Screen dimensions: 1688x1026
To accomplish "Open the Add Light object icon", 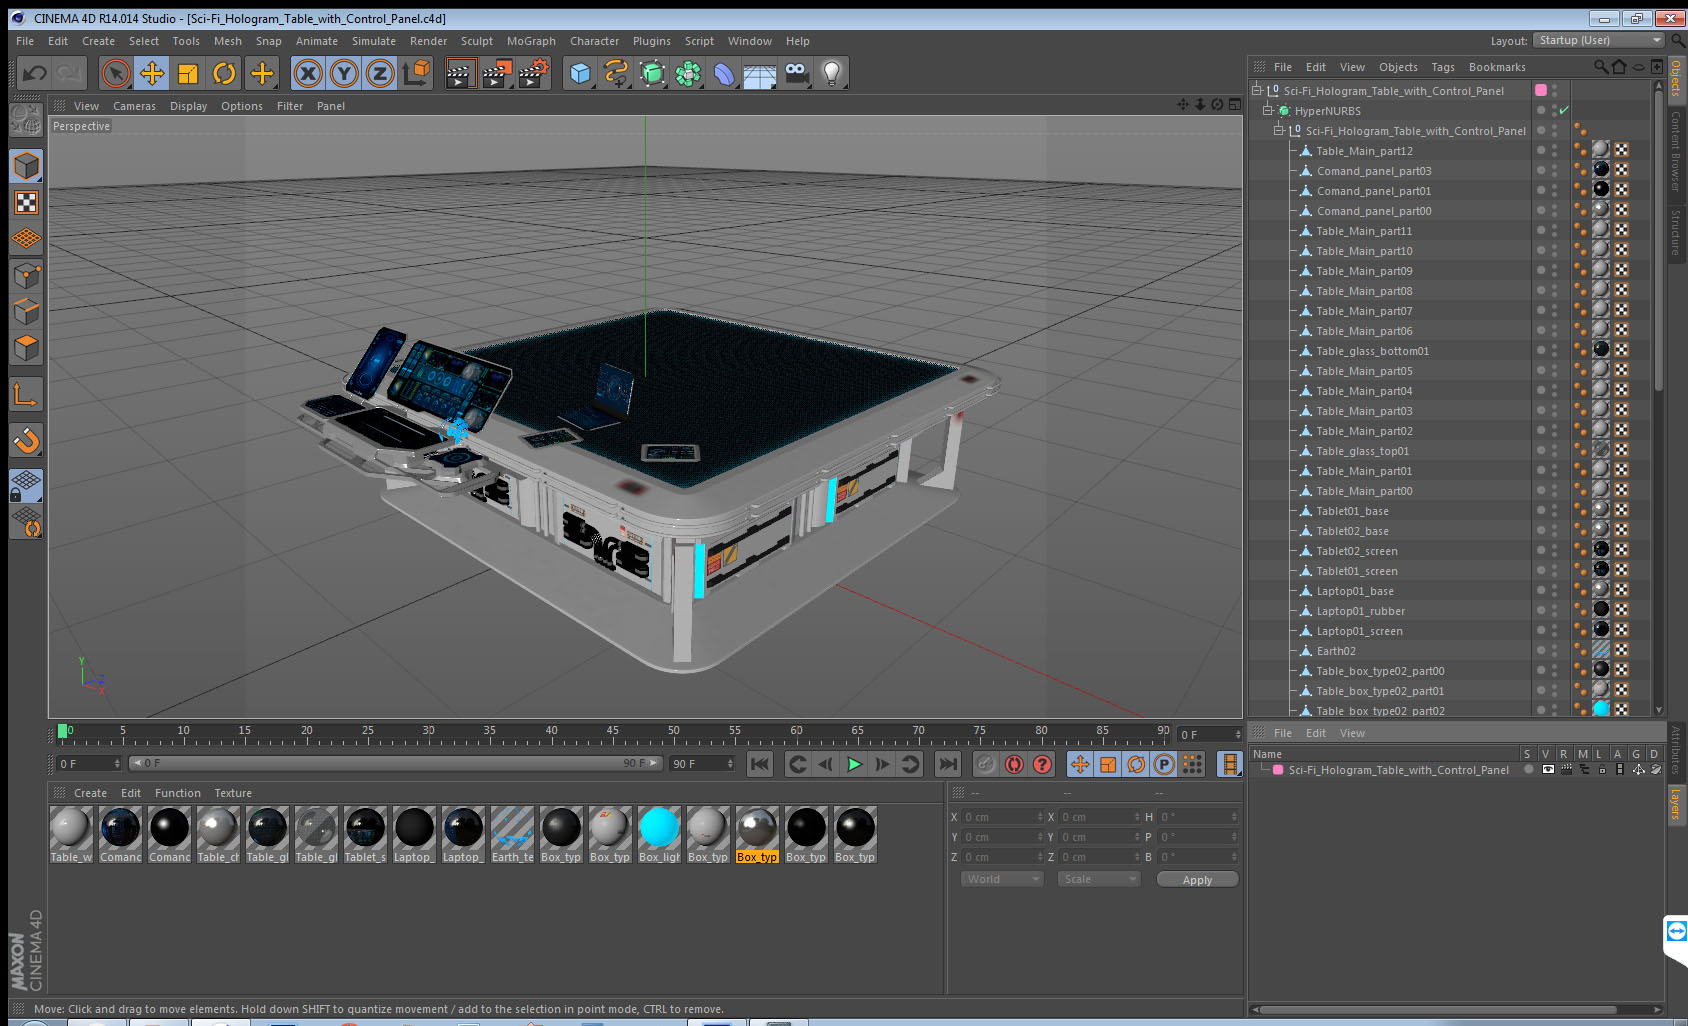I will 831,73.
